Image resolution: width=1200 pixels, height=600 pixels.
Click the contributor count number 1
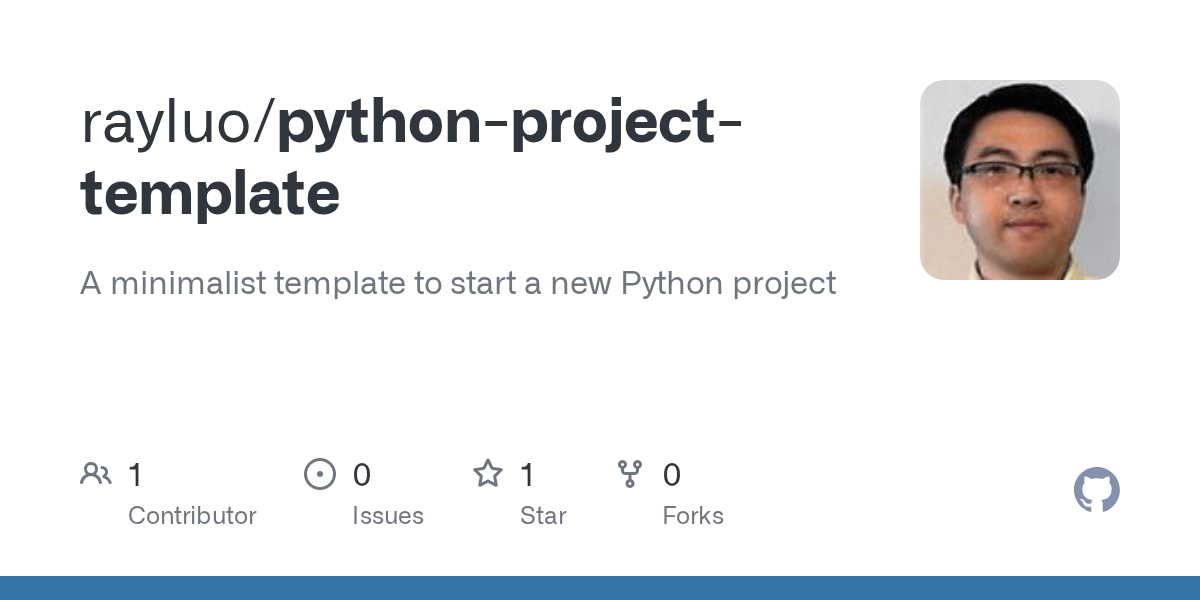click(x=136, y=475)
